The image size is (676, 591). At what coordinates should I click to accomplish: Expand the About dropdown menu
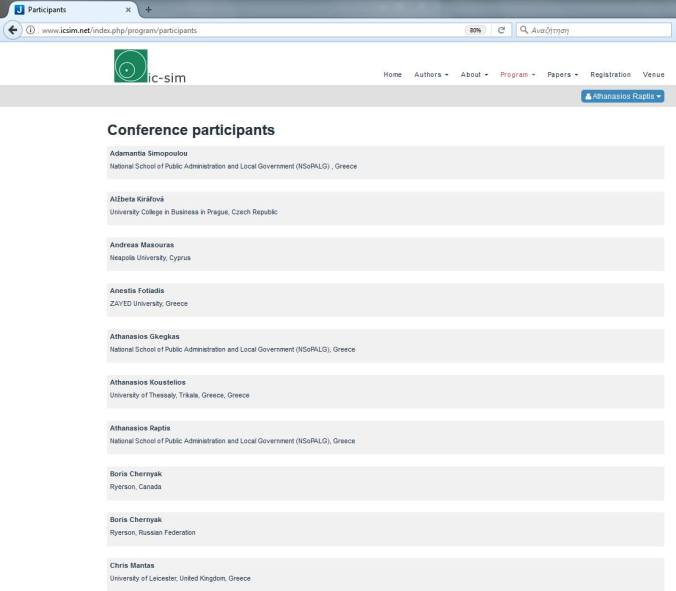coord(474,75)
